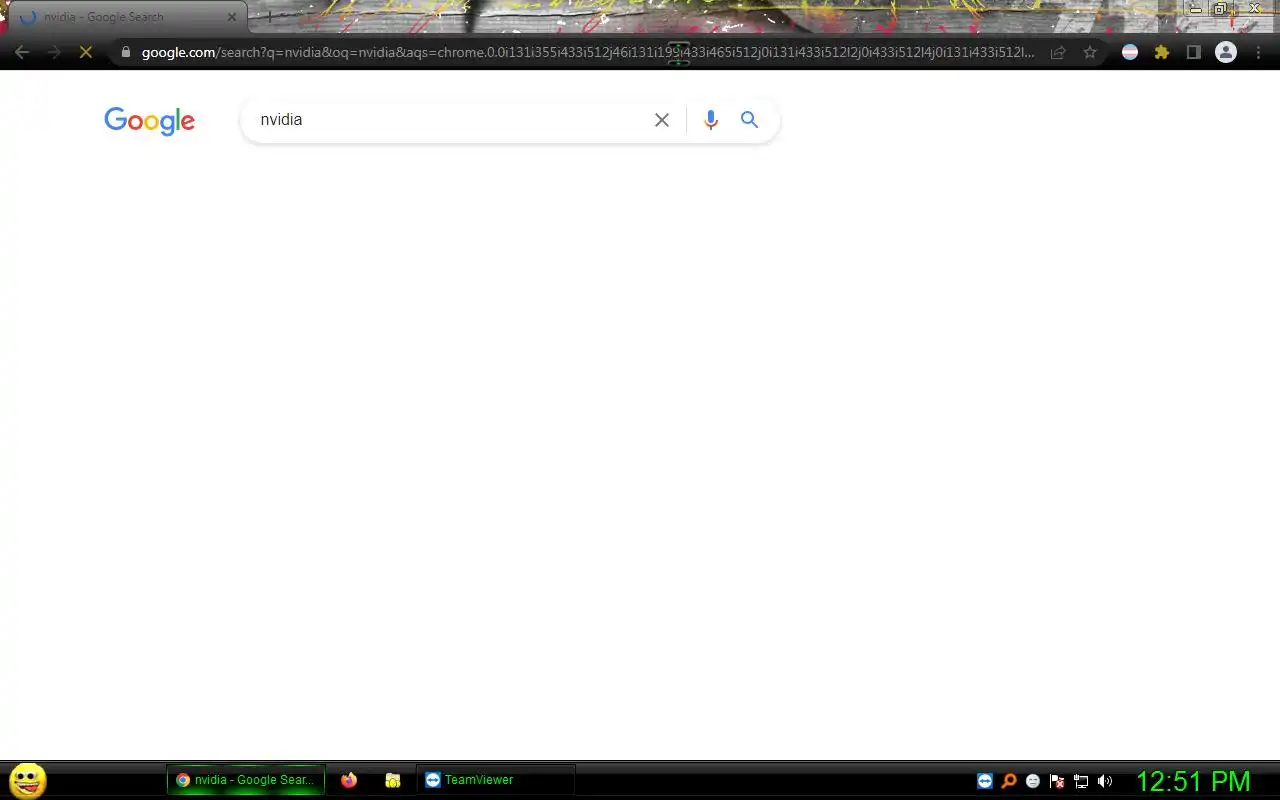
Task: Toggle the browser side panel
Action: [1193, 52]
